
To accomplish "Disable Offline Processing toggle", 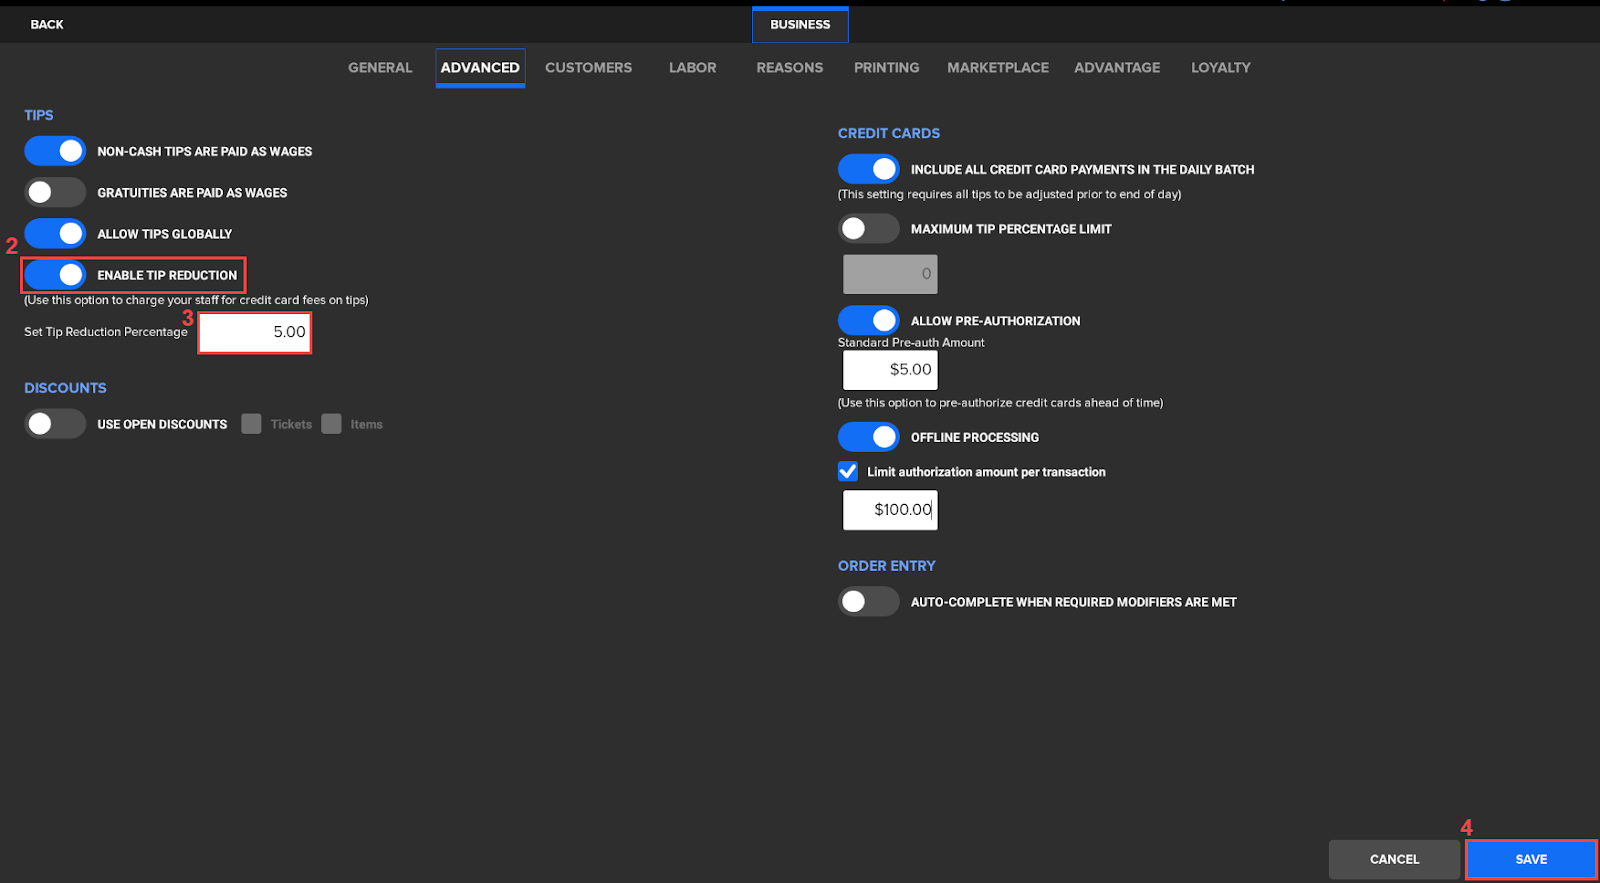I will (868, 437).
